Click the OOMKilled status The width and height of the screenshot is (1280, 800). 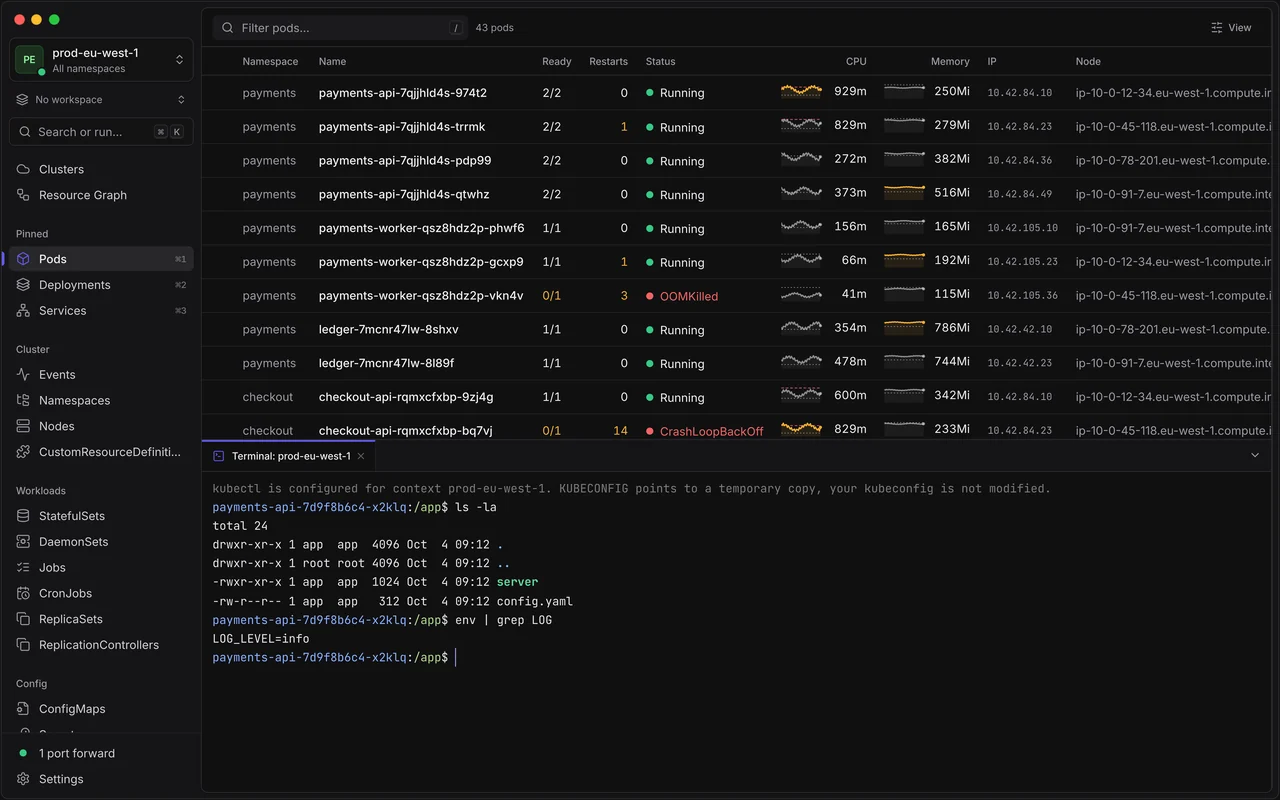tap(682, 297)
